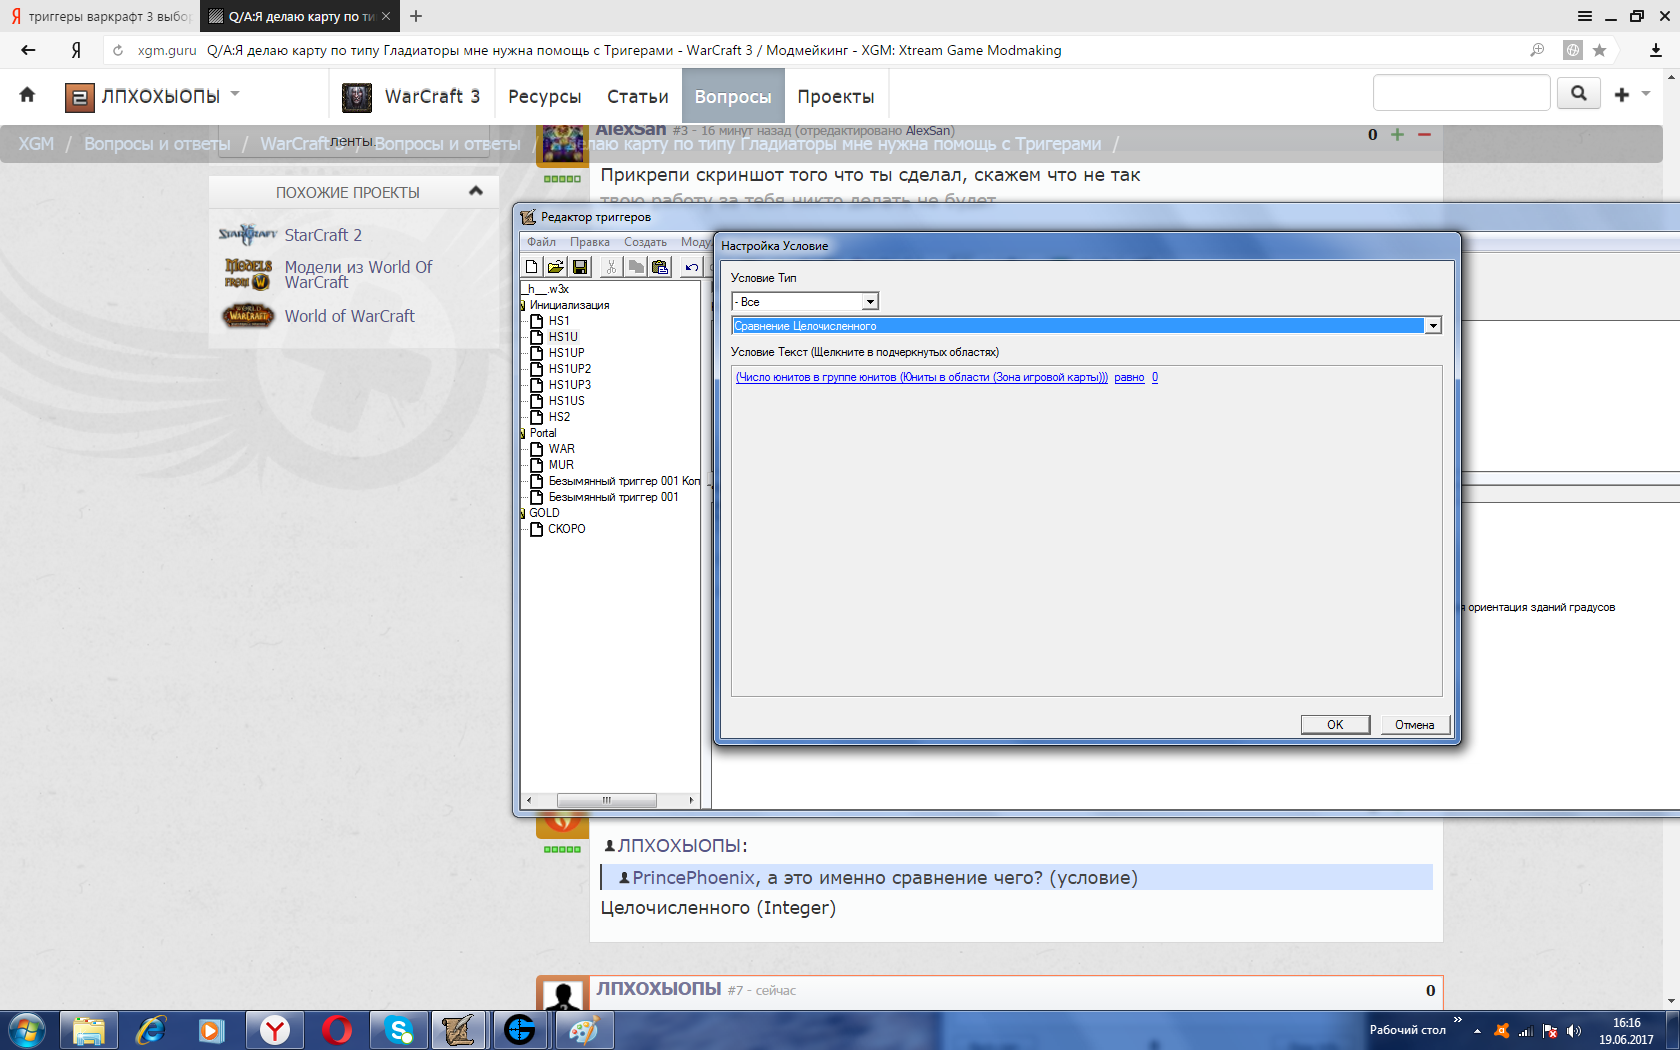Open the Windows Start menu
This screenshot has height=1050, width=1680.
27,1030
